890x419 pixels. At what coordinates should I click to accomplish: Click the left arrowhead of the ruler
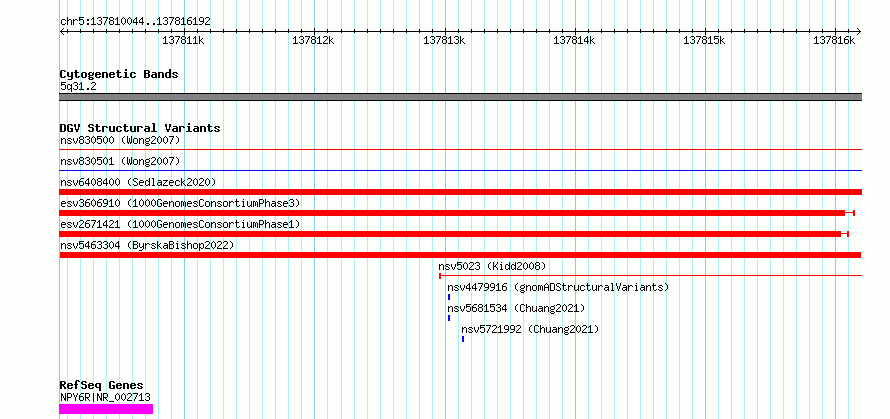click(62, 31)
